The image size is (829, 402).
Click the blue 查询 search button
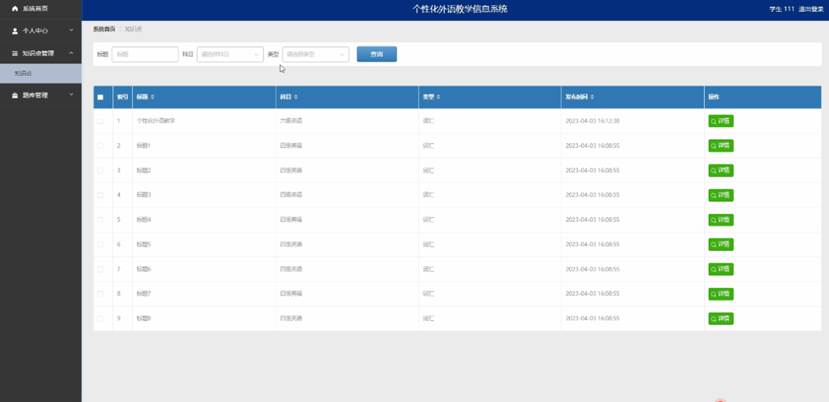(376, 54)
